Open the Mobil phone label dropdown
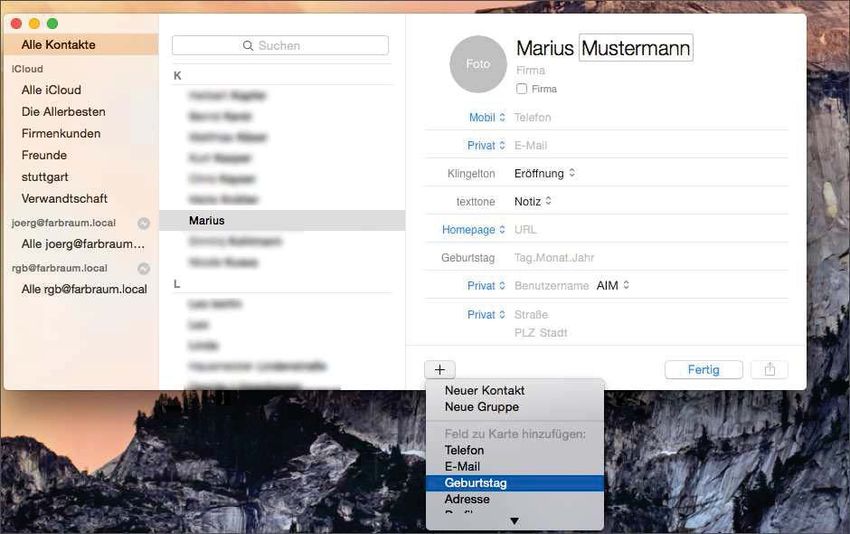The image size is (850, 534). tap(487, 118)
